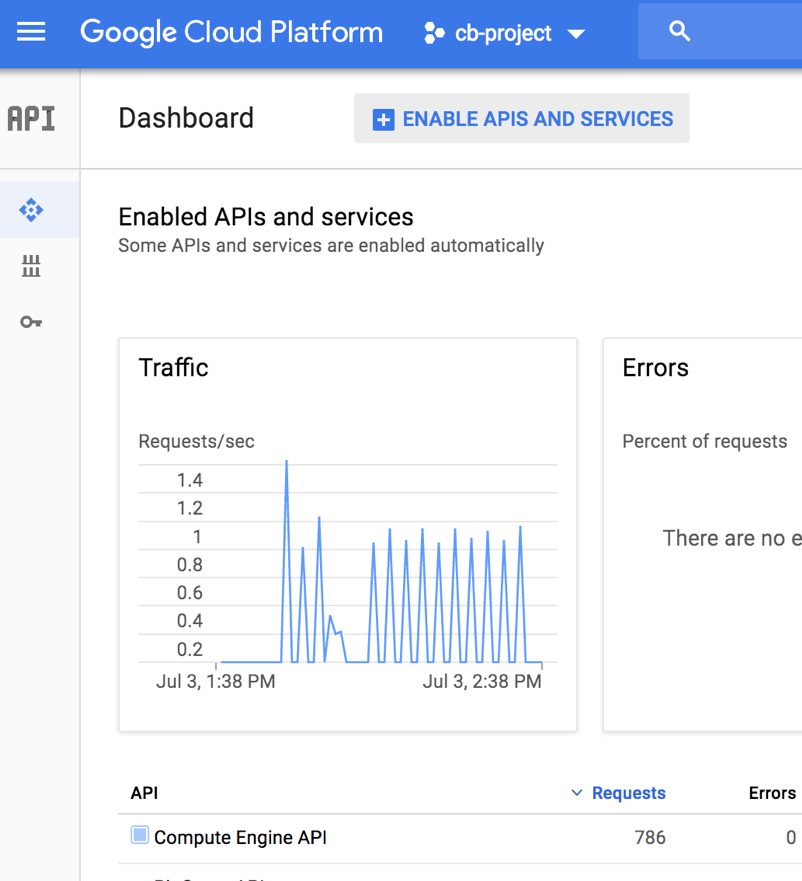This screenshot has width=802, height=881.
Task: Click the Jul 3, 1:38 PM axis label
Action: pyautogui.click(x=216, y=681)
